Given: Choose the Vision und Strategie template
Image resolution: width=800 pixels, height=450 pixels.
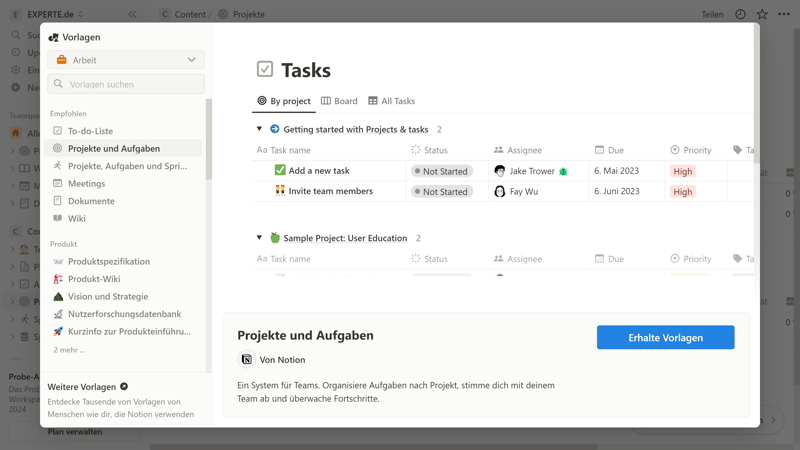Looking at the screenshot, I should pos(107,297).
